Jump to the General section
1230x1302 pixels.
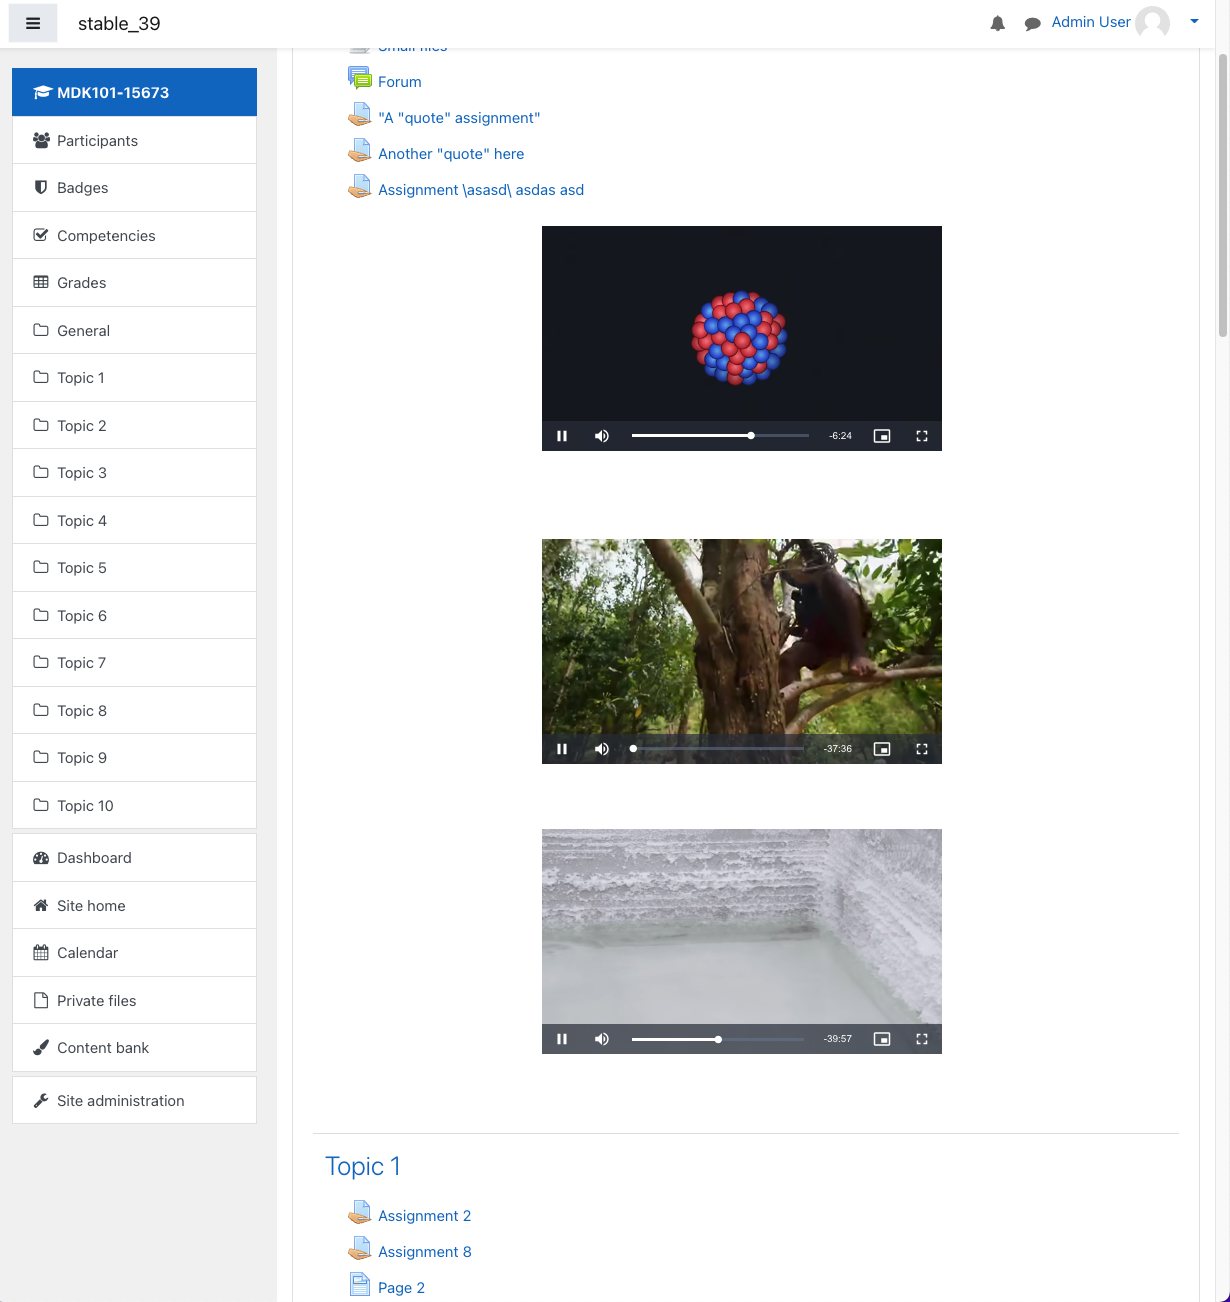pyautogui.click(x=134, y=330)
